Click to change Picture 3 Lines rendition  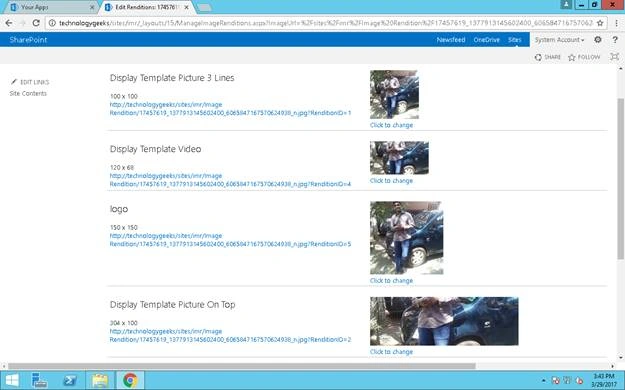coord(391,125)
